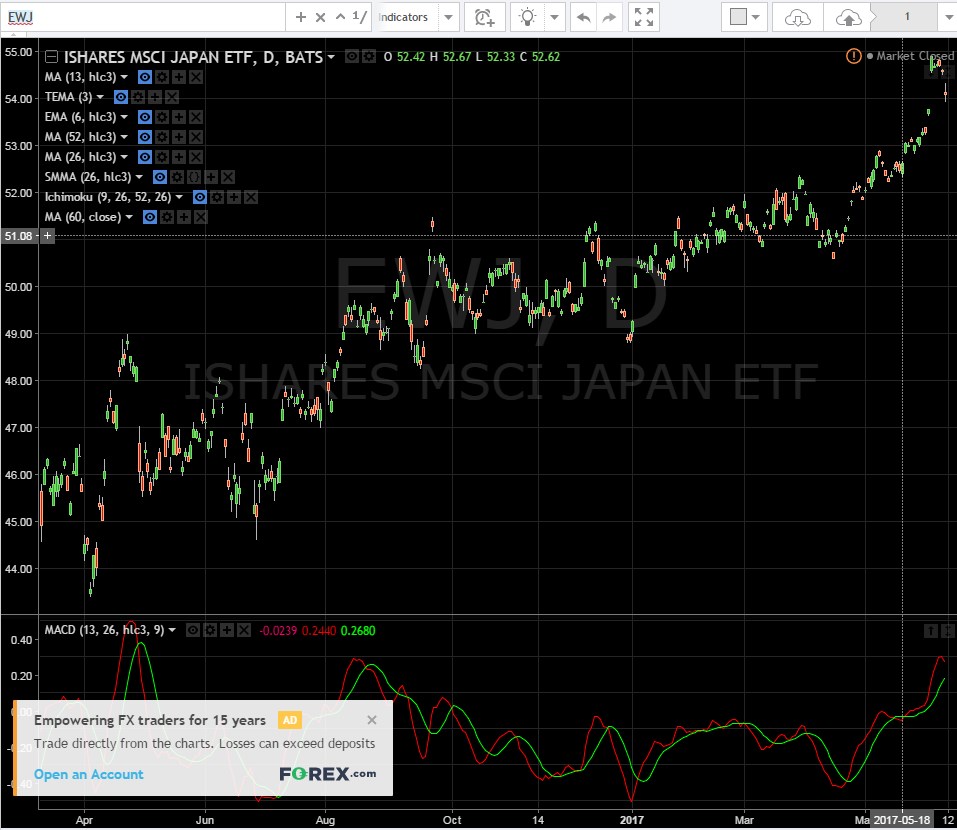957x830 pixels.
Task: Hide the MA (52, hlc3) indicator
Action: (x=145, y=137)
